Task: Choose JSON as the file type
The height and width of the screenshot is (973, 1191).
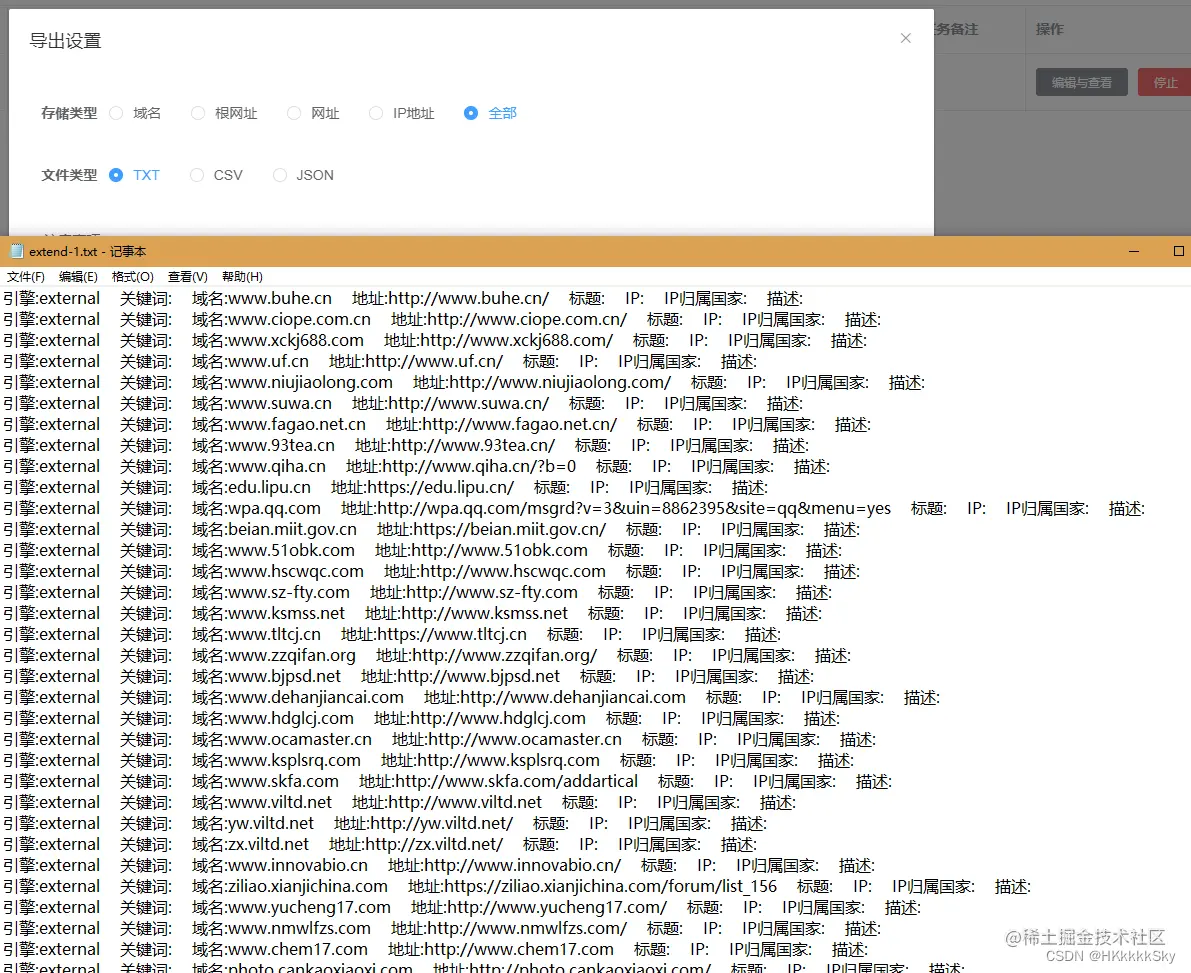Action: [280, 175]
